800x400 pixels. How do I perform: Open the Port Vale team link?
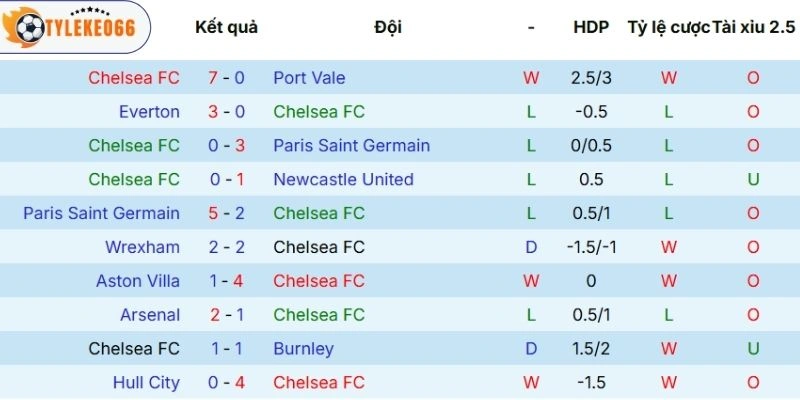[309, 77]
